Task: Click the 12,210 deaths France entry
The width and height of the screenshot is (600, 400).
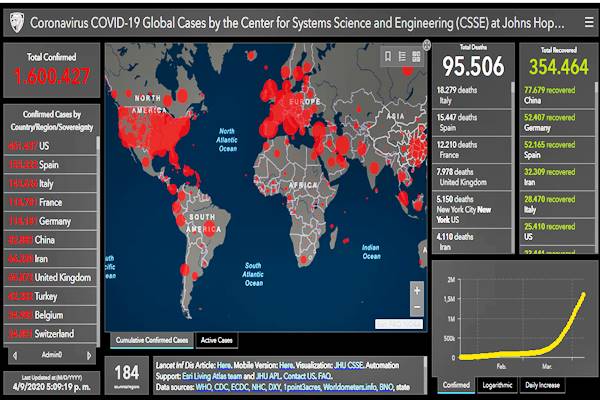Action: (471, 150)
